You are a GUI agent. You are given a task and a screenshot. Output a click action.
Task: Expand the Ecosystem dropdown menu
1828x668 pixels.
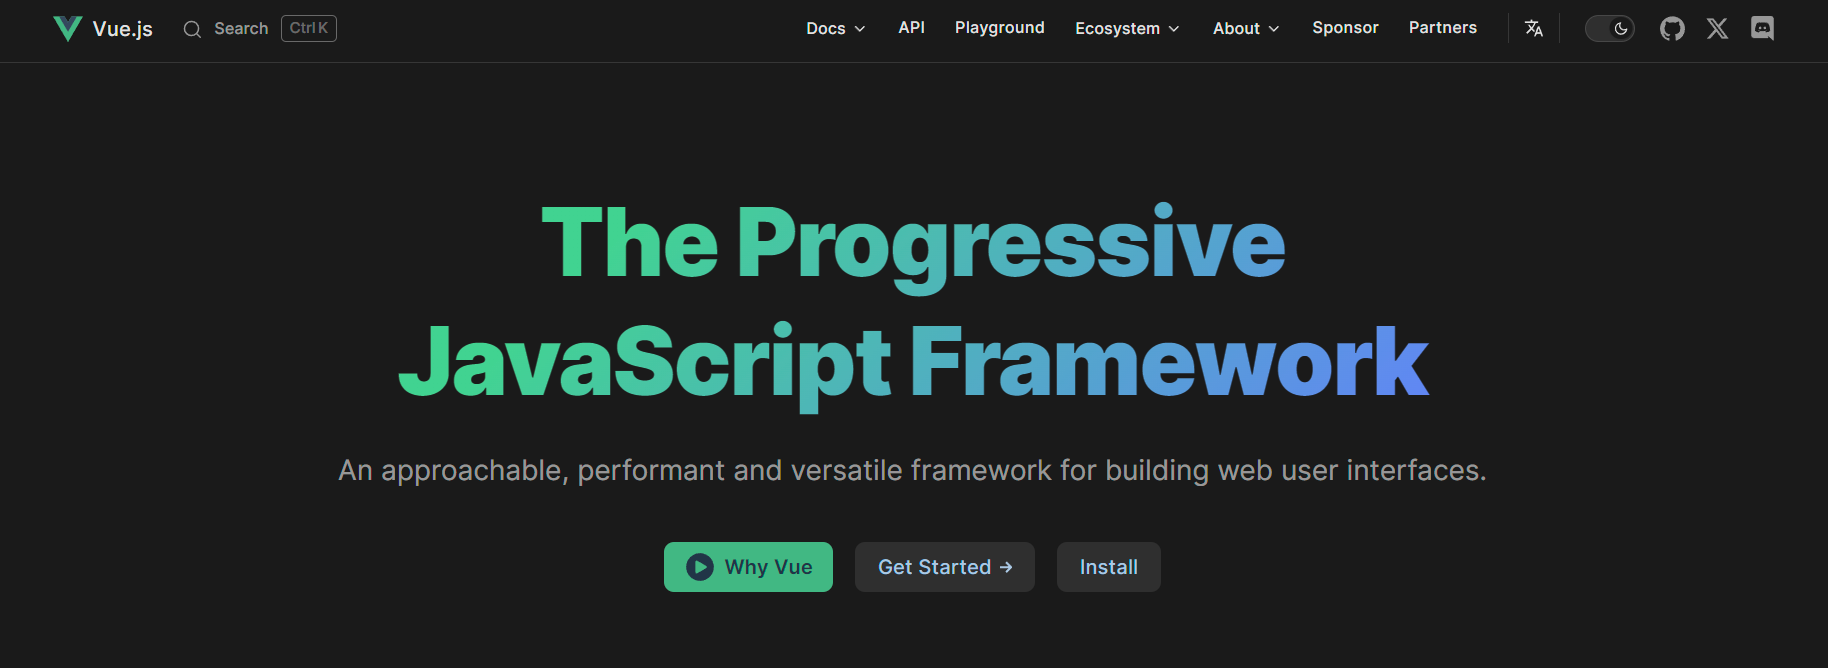click(1127, 28)
